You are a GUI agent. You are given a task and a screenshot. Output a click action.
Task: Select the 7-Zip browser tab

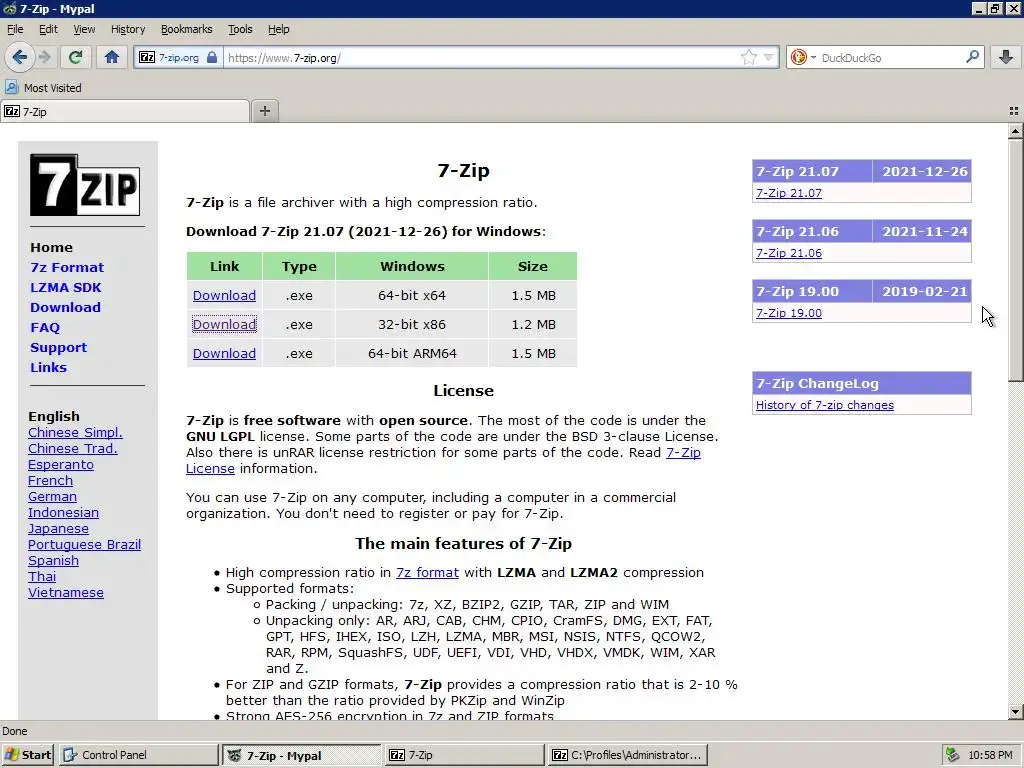[x=125, y=112]
